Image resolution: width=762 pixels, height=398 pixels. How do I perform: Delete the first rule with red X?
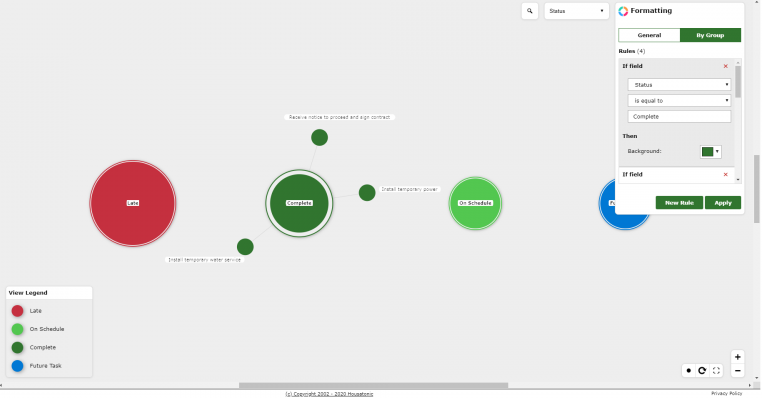pyautogui.click(x=726, y=66)
